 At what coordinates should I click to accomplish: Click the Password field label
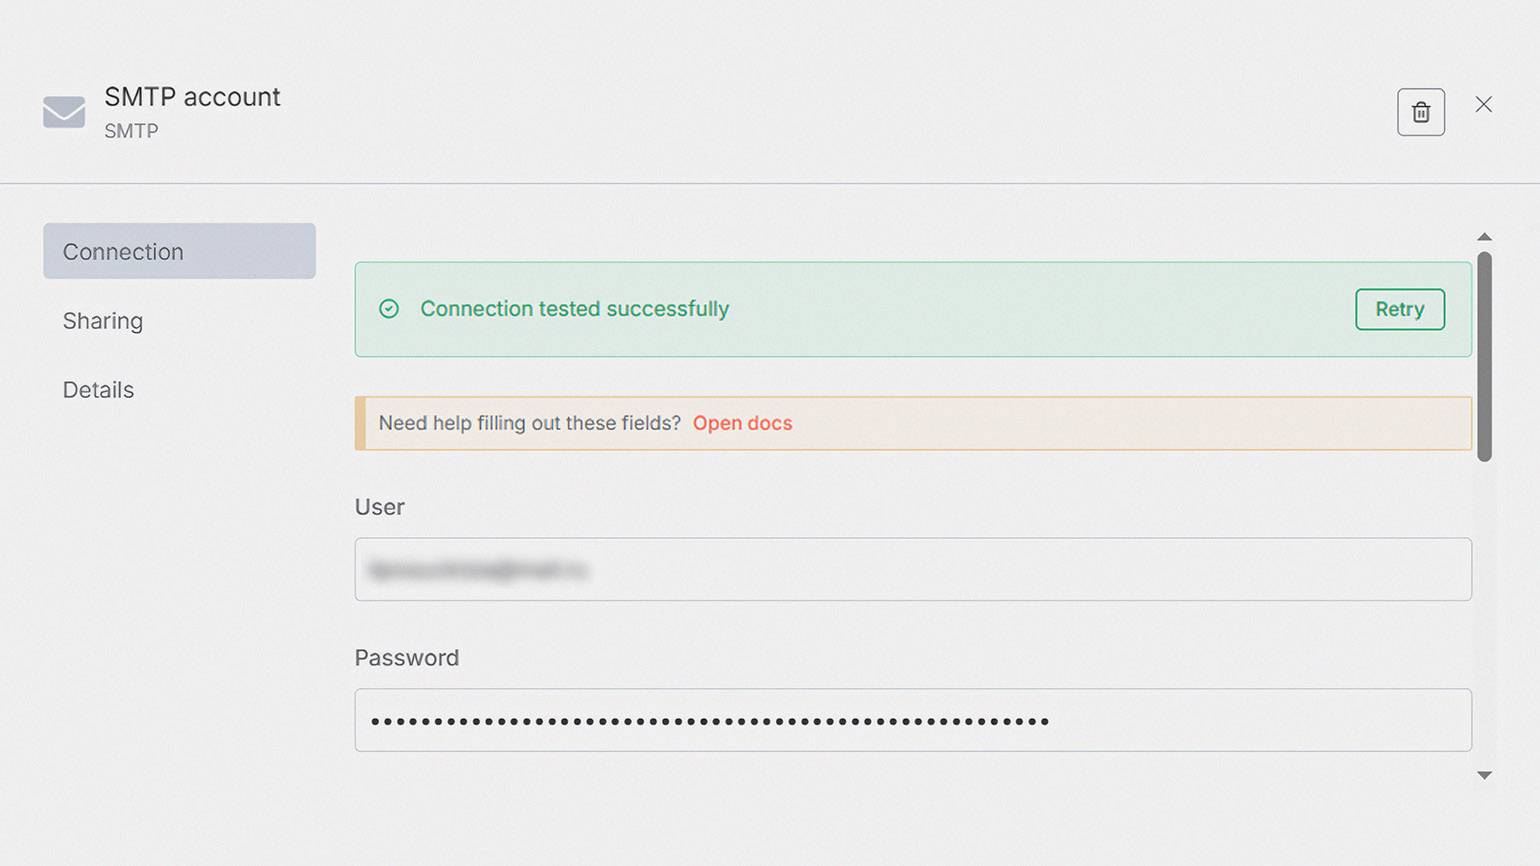406,658
